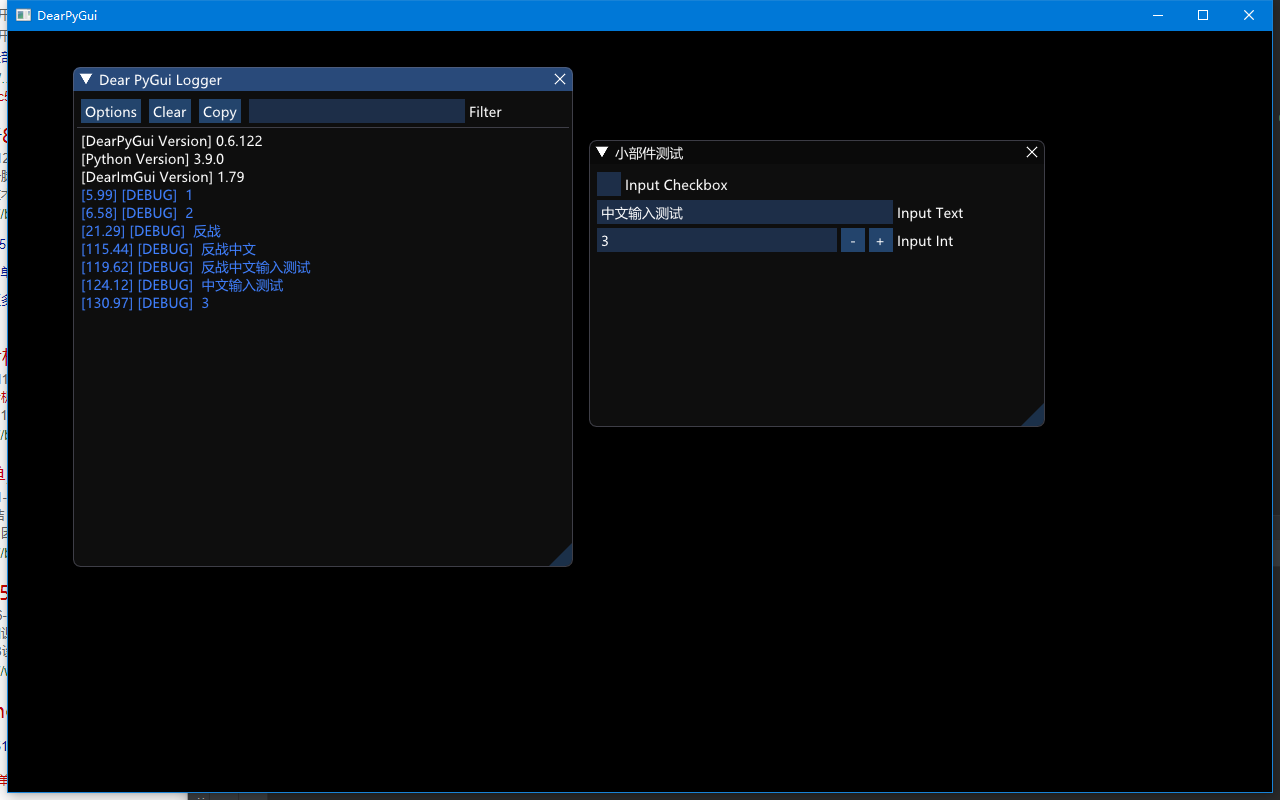Increase Input Int using the plus button

coord(880,240)
